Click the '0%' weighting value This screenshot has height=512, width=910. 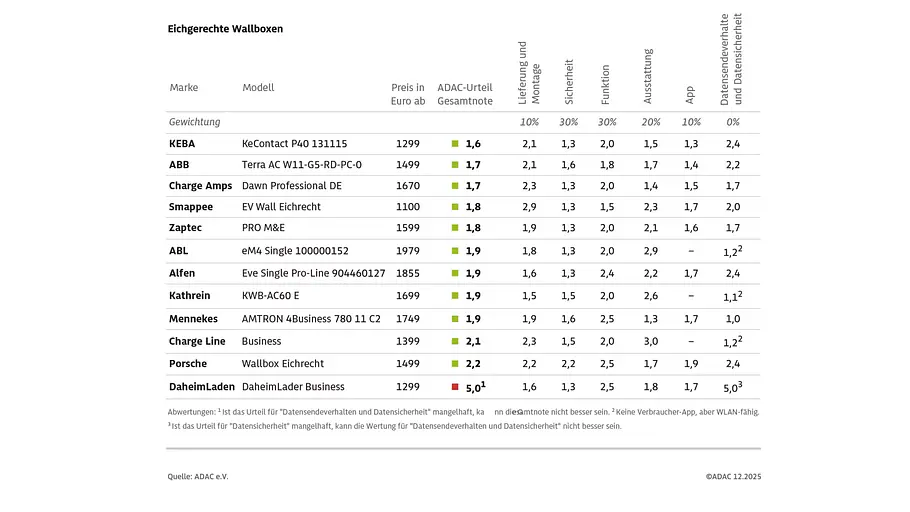[x=733, y=122]
